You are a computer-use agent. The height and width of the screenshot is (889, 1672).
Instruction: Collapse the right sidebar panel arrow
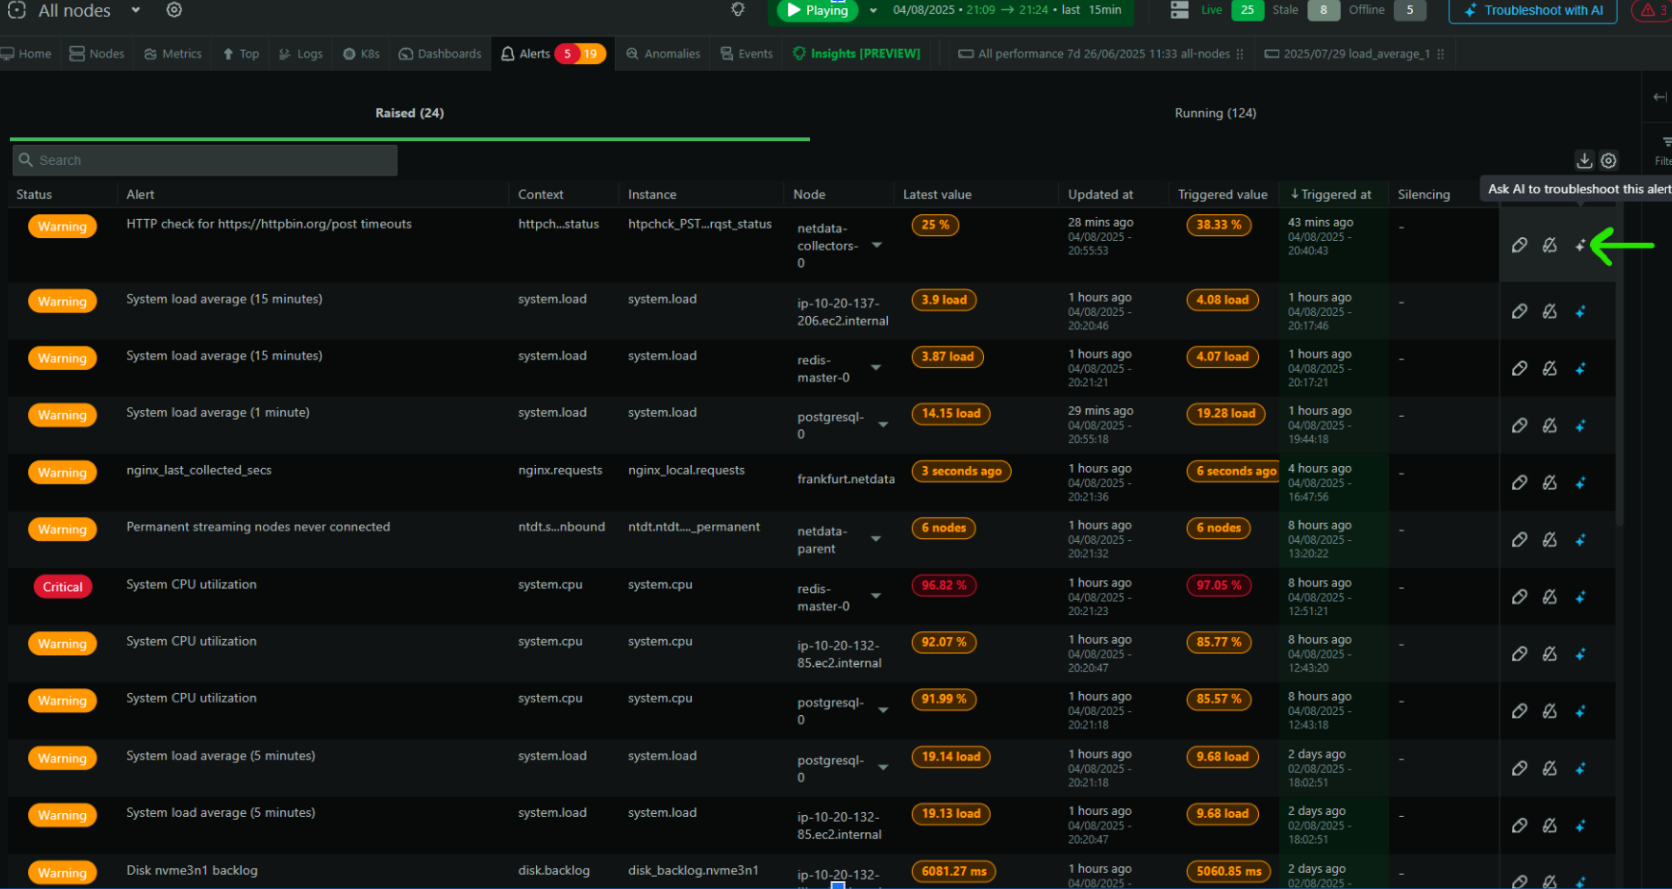coord(1660,97)
